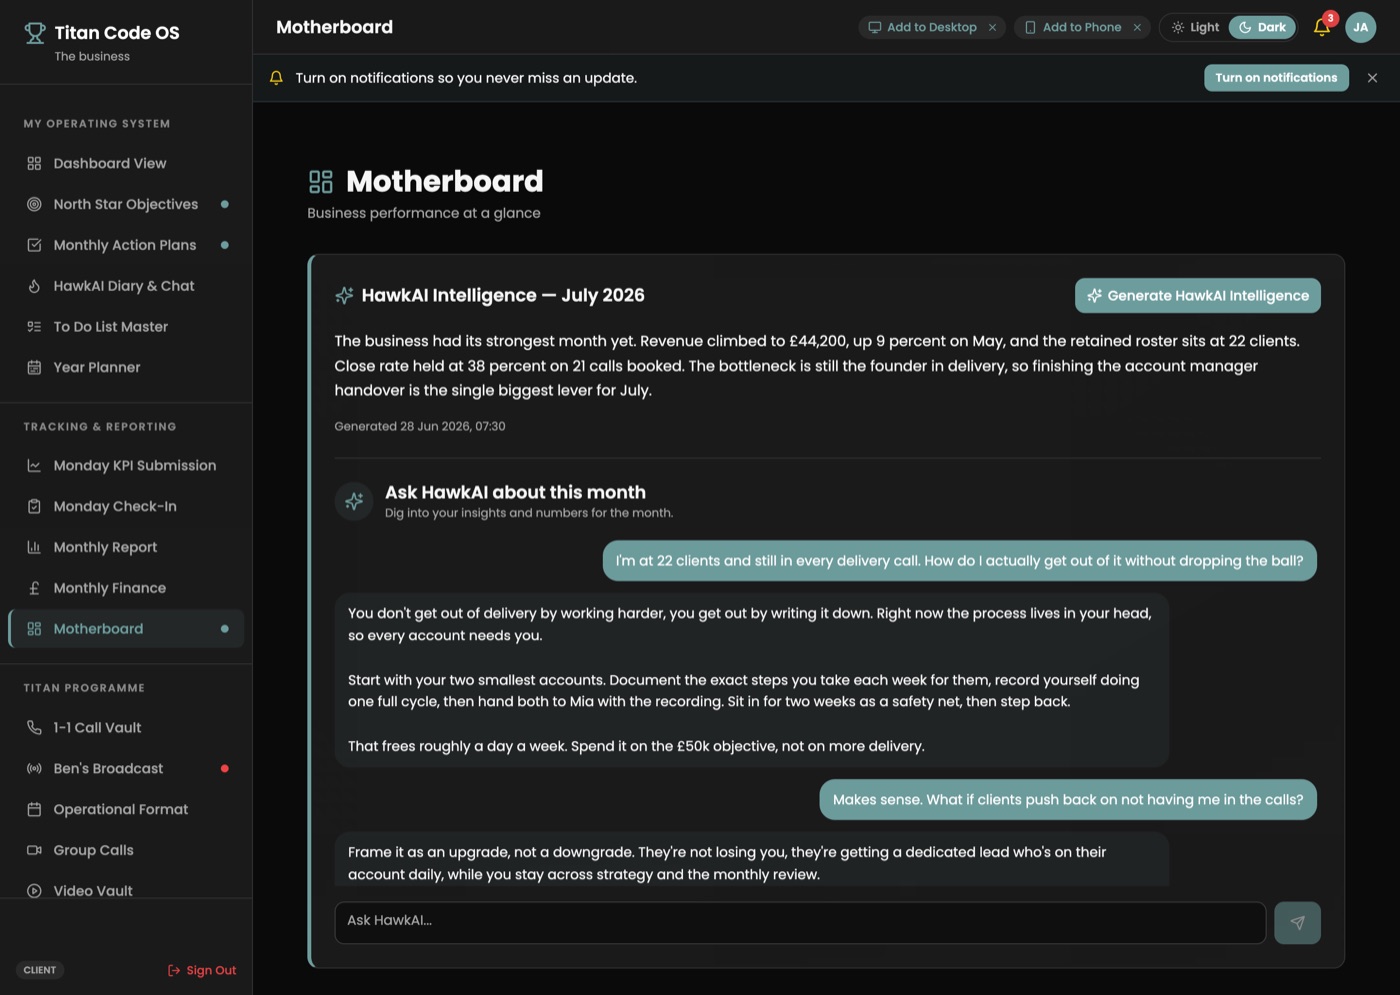Screen dimensions: 1400x995
Task: Click the Monday KPI Submission chart icon
Action: pos(34,465)
